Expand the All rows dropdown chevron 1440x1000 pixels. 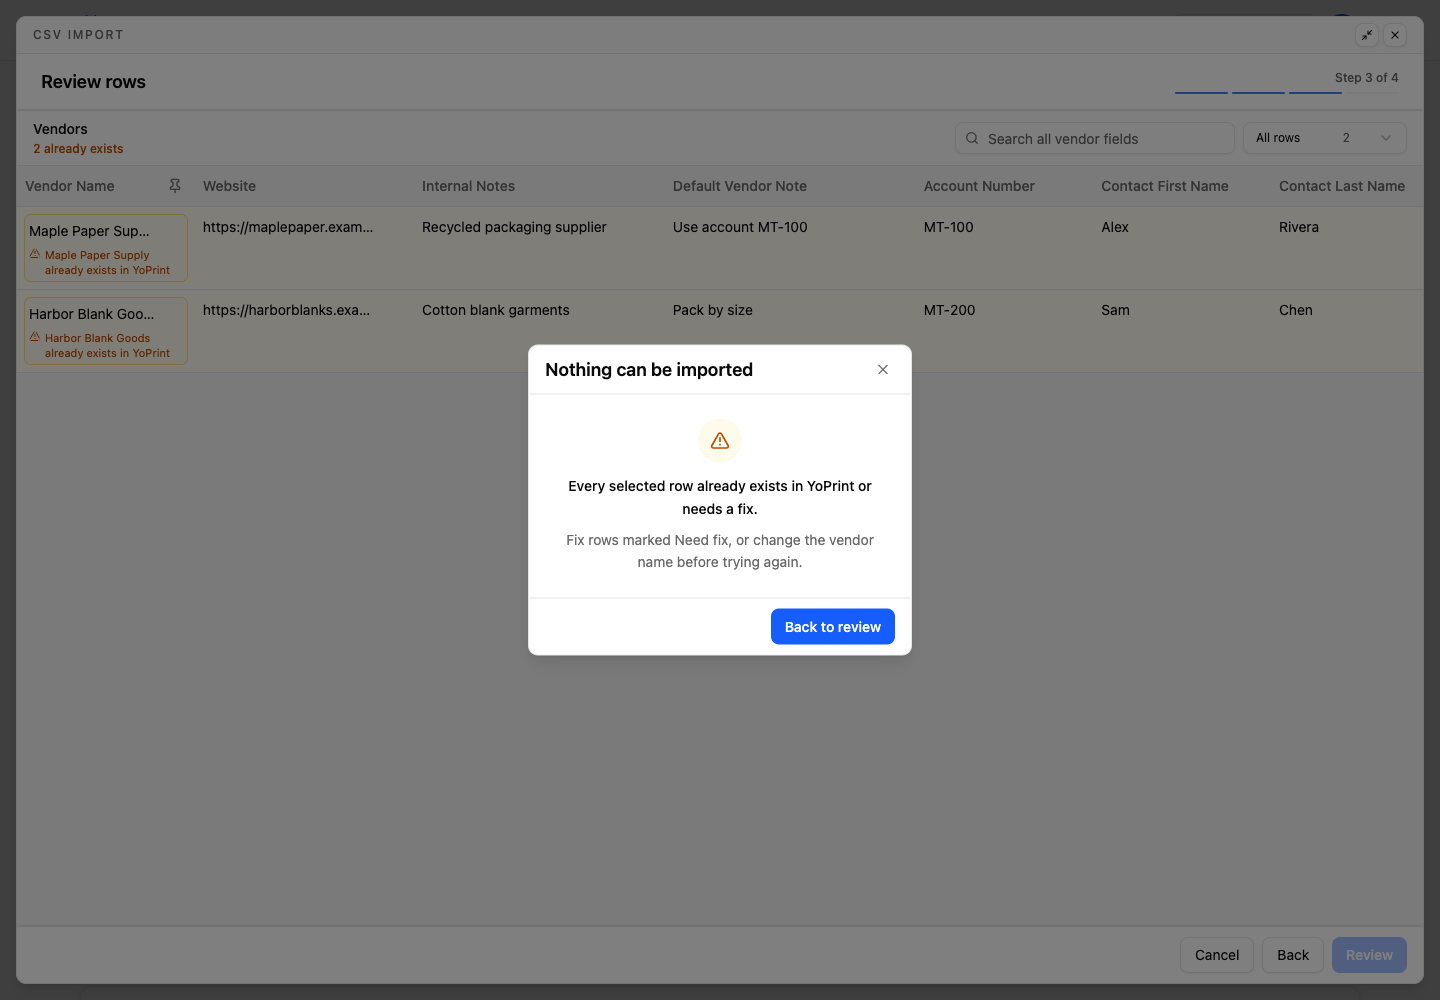point(1386,139)
